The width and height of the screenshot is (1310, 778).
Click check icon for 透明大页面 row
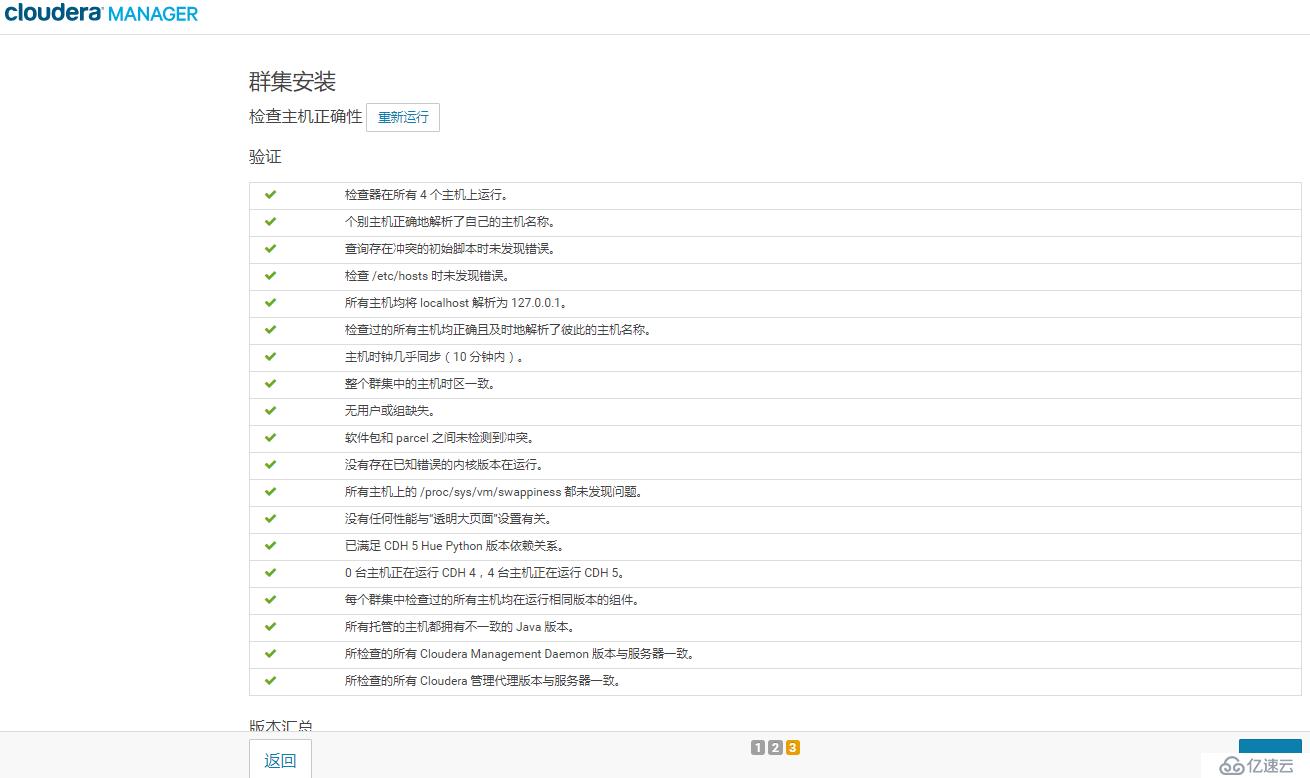click(270, 519)
